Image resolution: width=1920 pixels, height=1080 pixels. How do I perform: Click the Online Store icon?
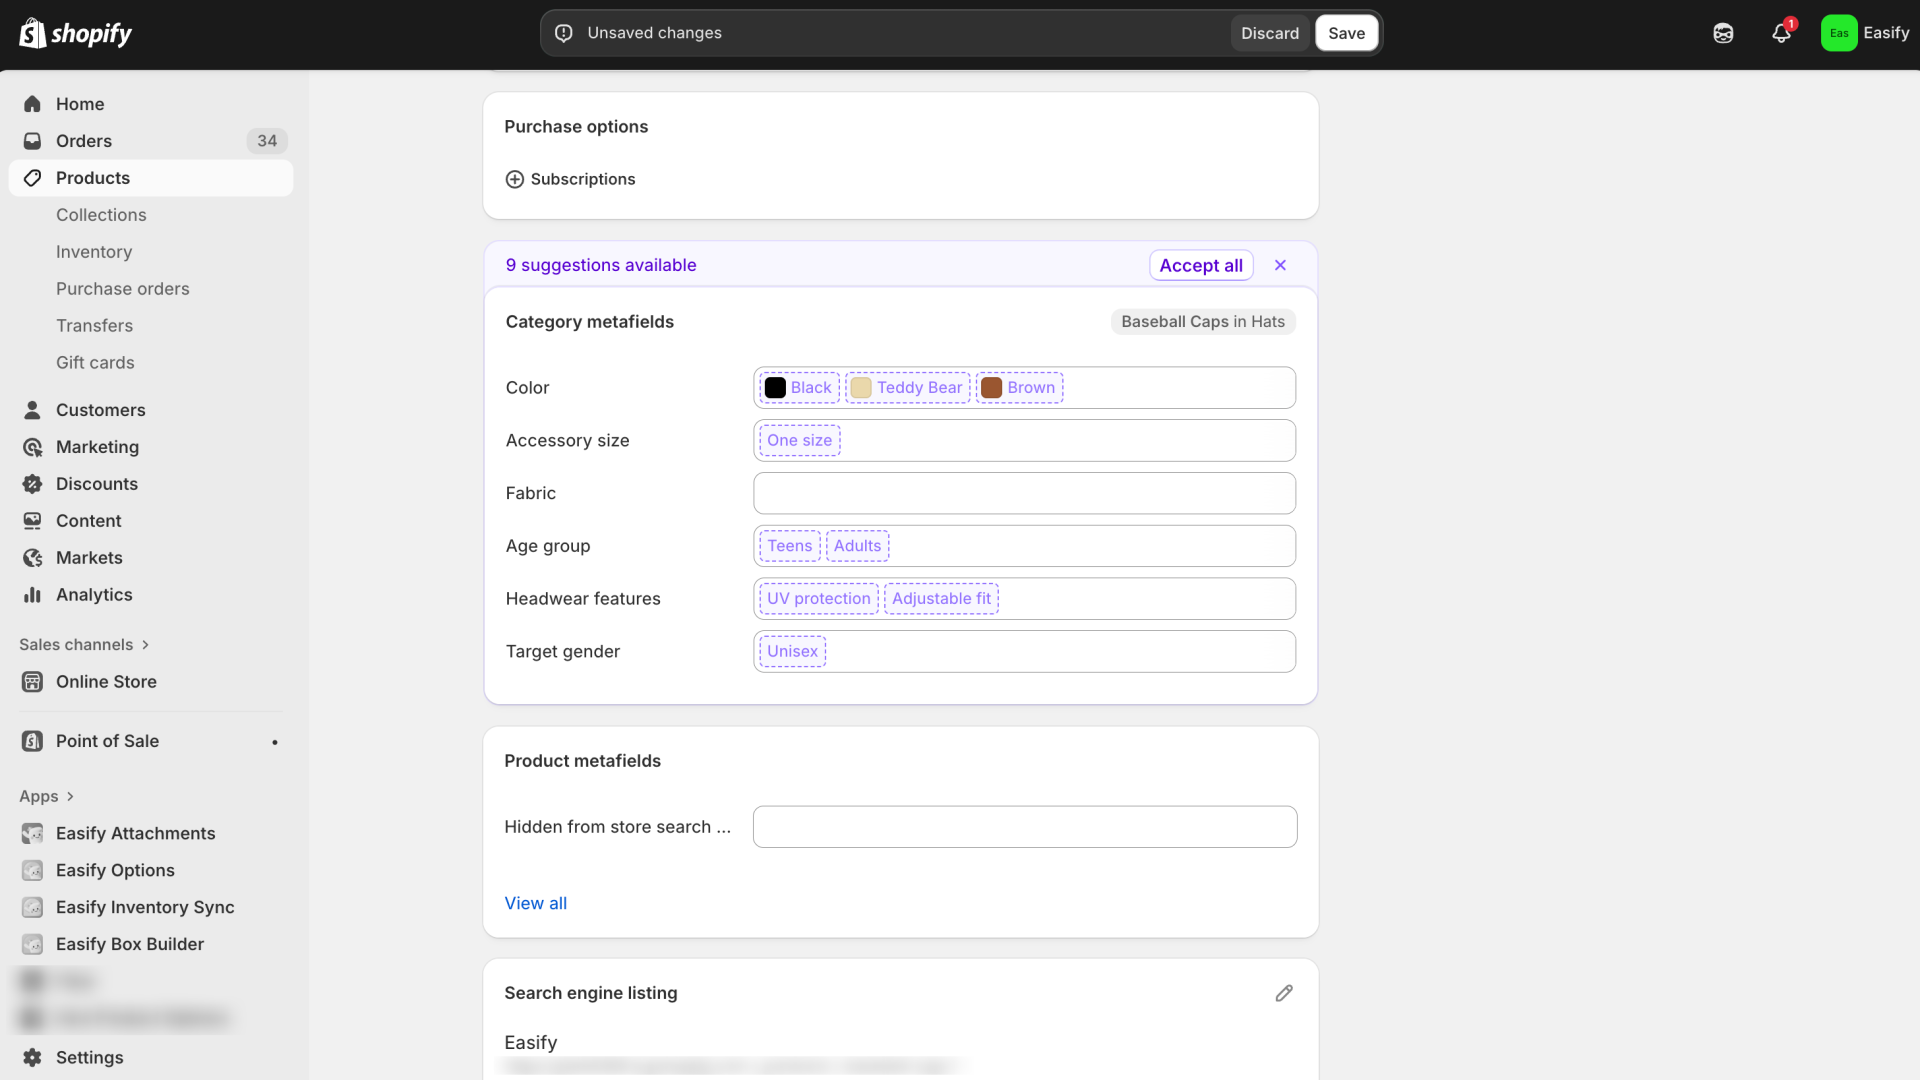[32, 682]
